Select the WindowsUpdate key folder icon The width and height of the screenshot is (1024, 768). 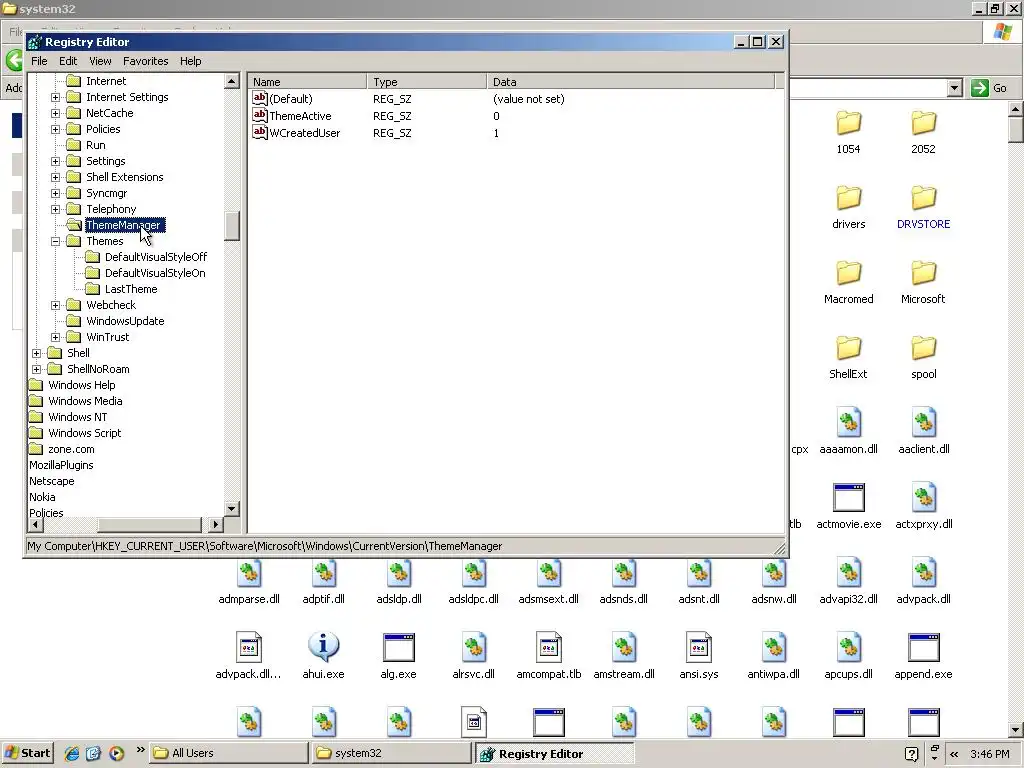click(x=74, y=321)
